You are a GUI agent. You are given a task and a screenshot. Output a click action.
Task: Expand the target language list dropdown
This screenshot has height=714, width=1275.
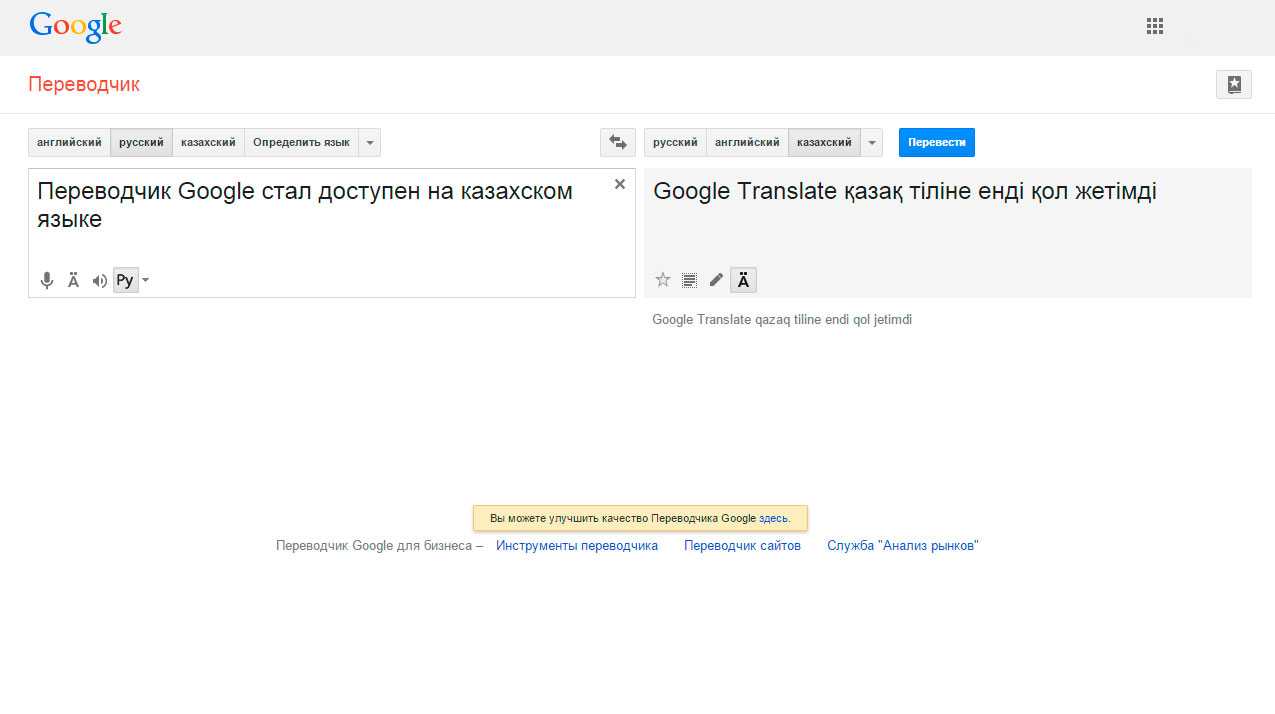[871, 143]
